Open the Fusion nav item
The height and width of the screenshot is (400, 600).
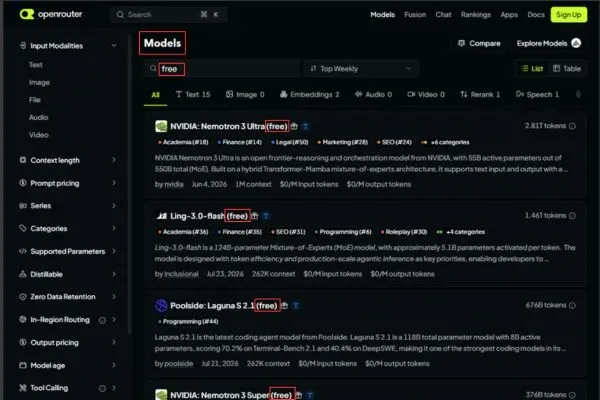click(415, 15)
